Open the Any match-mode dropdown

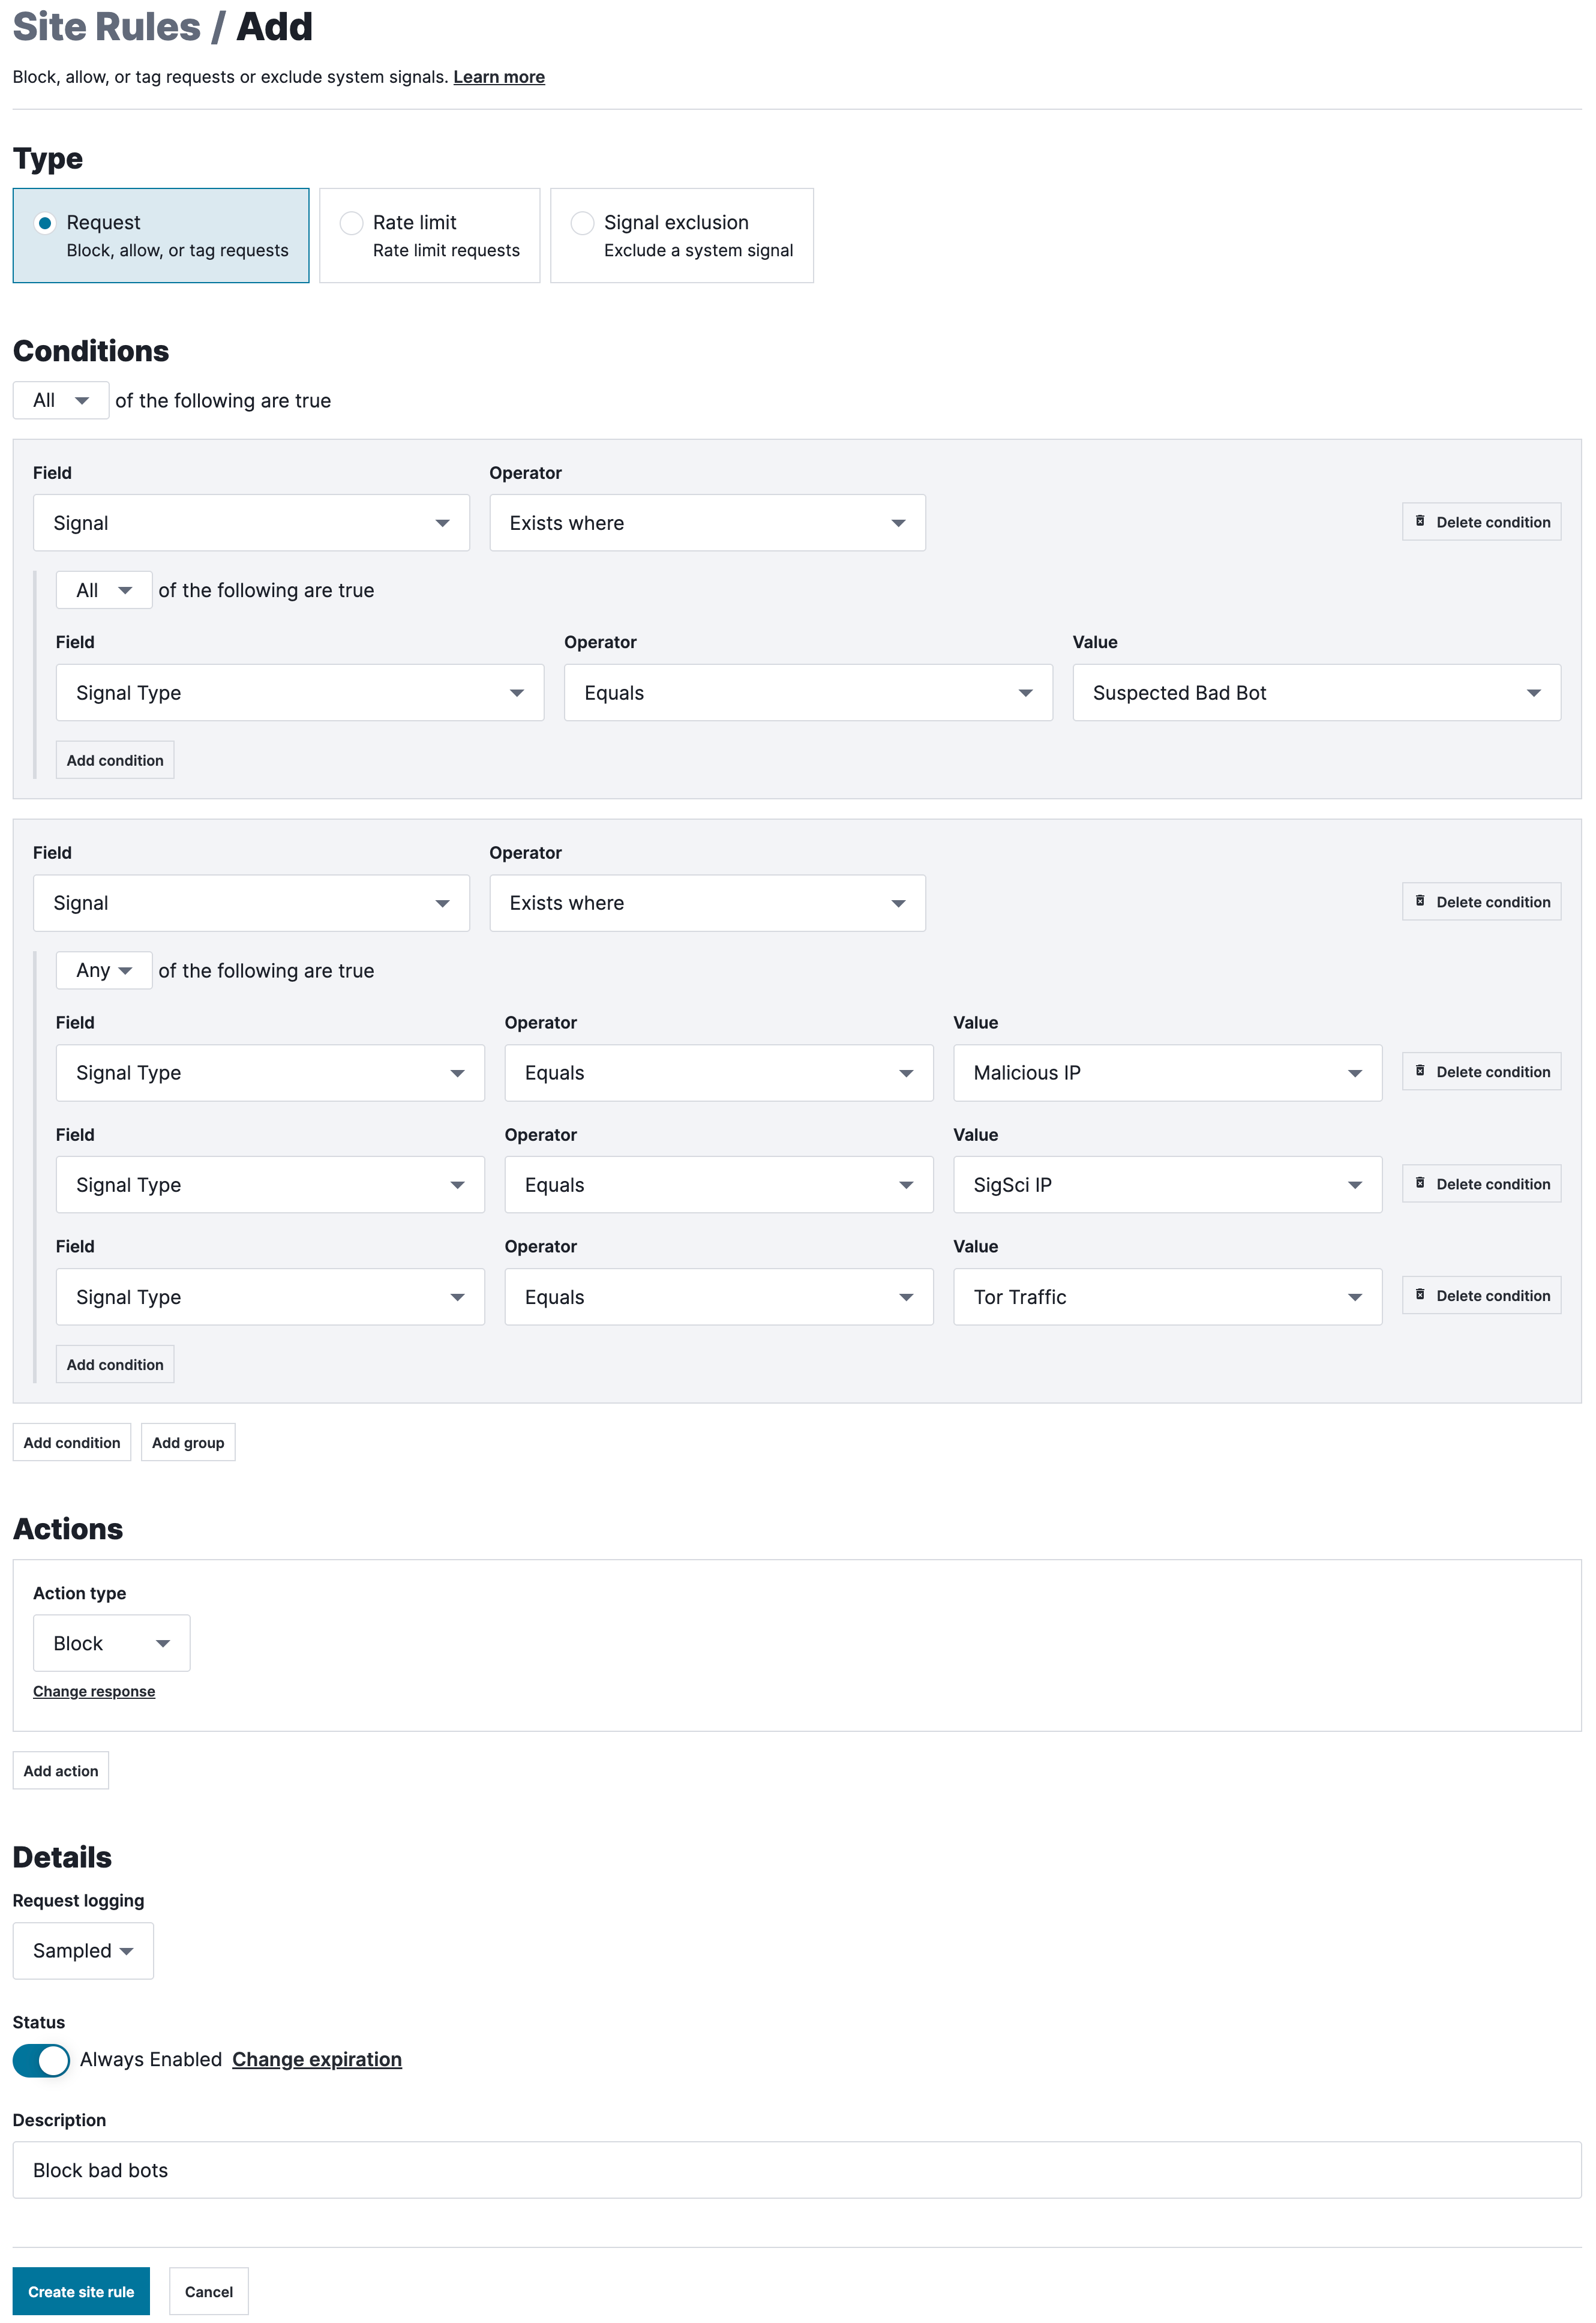(103, 970)
